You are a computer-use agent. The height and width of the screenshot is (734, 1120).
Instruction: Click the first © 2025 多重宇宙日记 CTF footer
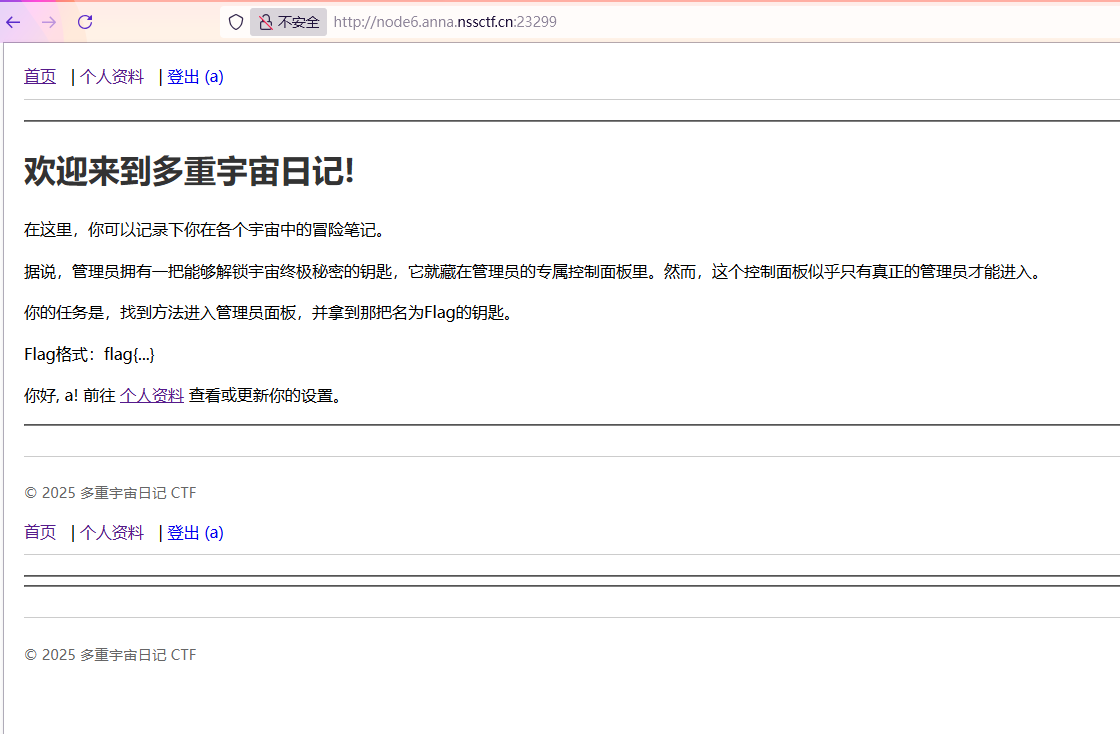[110, 492]
